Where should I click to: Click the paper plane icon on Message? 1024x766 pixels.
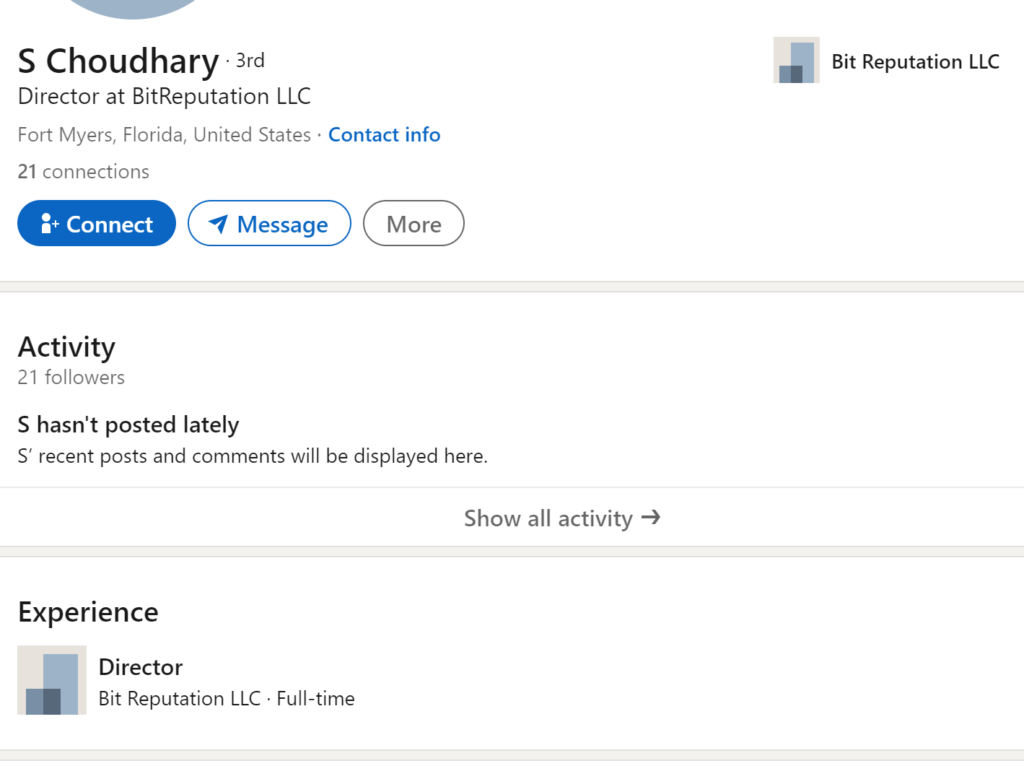tap(218, 224)
